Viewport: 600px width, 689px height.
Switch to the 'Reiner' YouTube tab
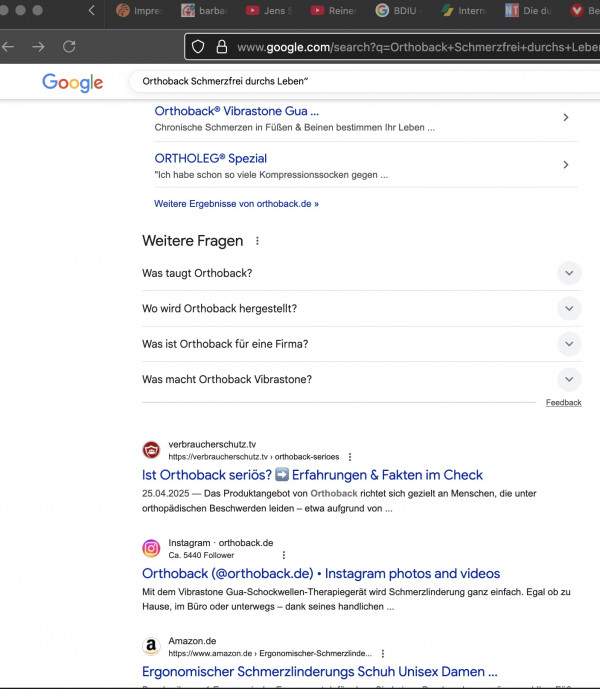334,11
